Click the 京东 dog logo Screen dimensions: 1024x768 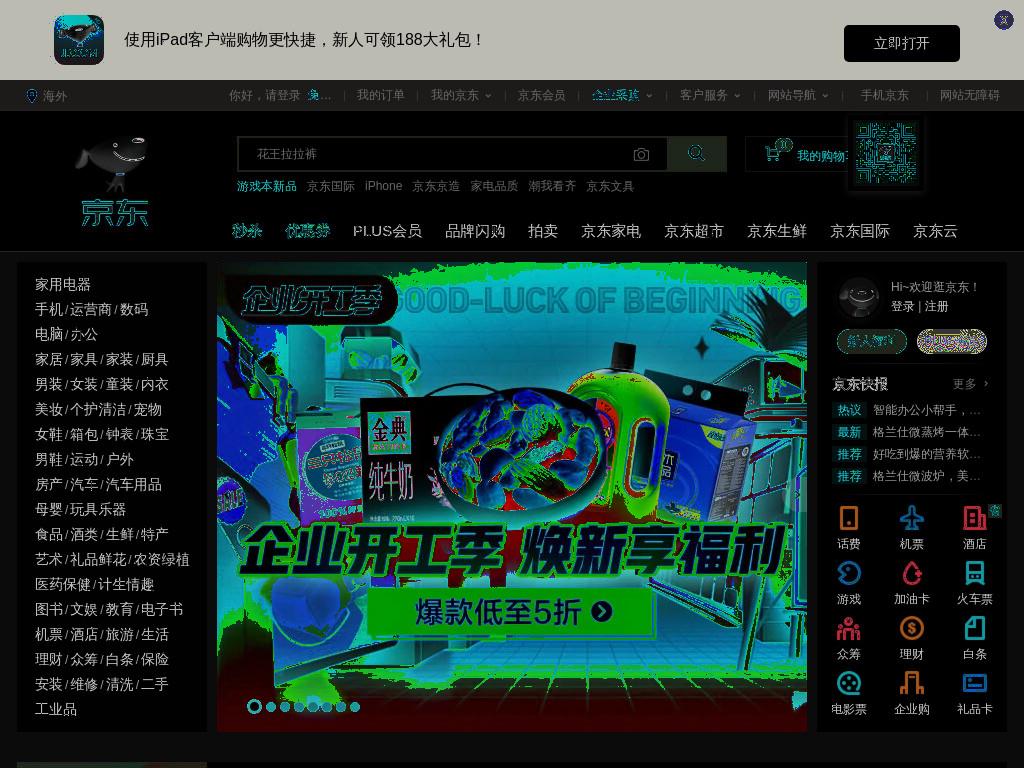[114, 182]
